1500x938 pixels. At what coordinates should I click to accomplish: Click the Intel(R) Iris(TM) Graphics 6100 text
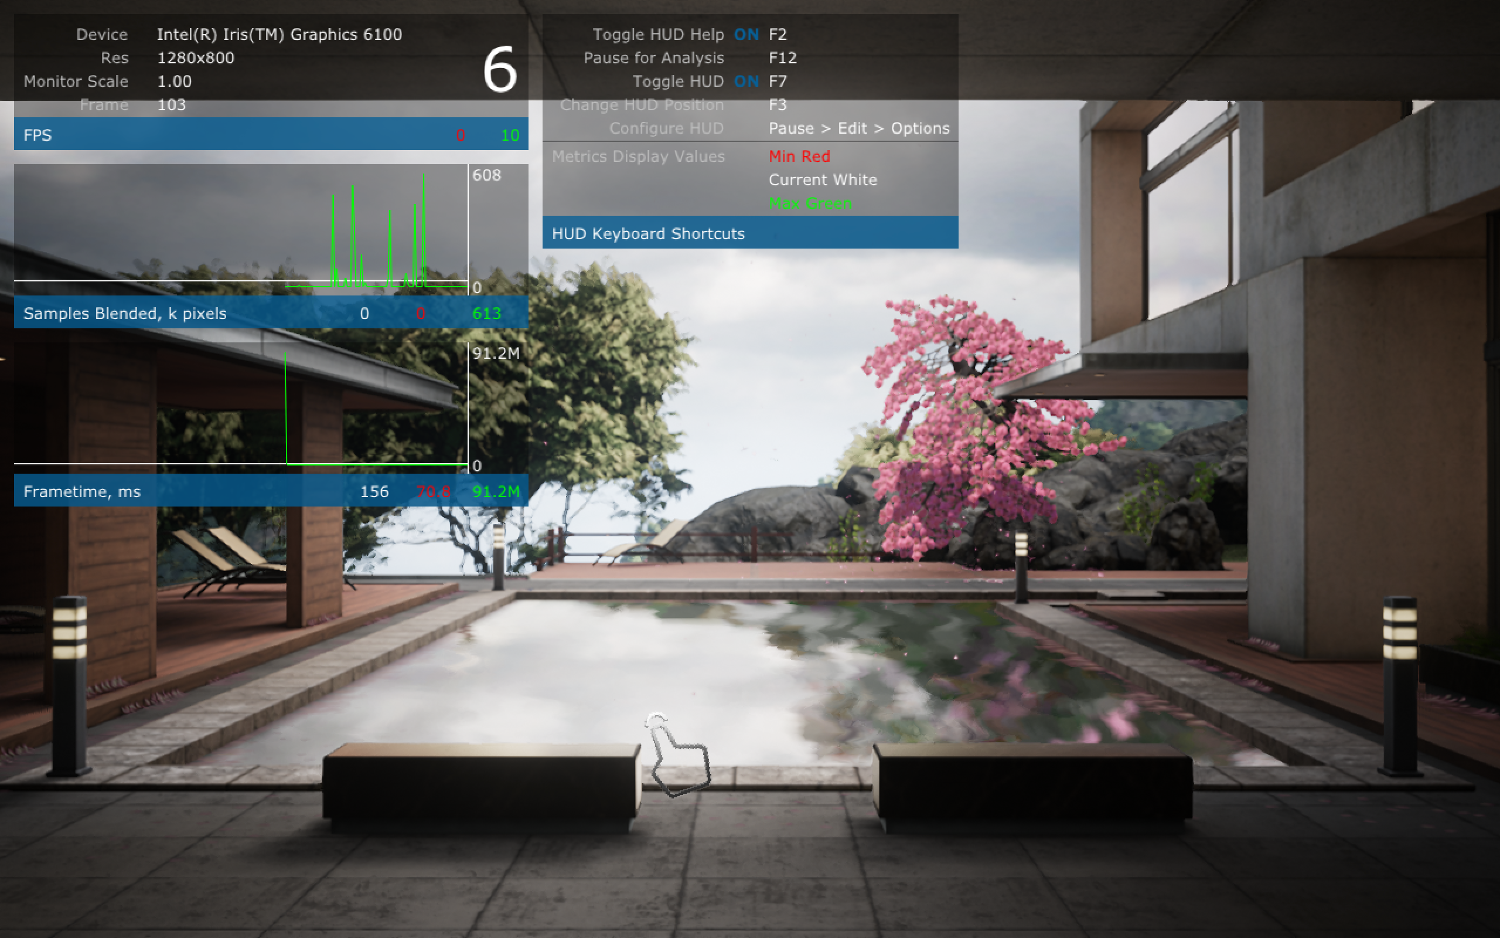279,34
